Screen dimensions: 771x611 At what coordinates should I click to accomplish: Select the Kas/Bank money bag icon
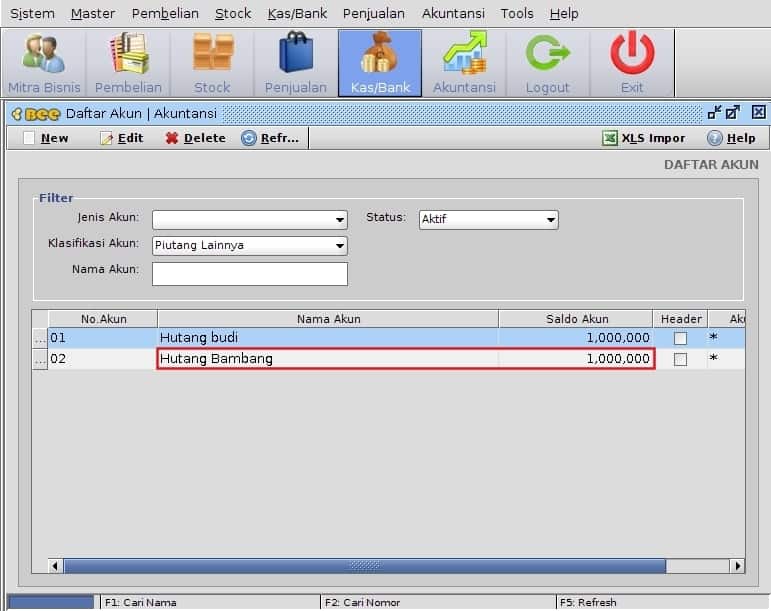click(x=380, y=63)
